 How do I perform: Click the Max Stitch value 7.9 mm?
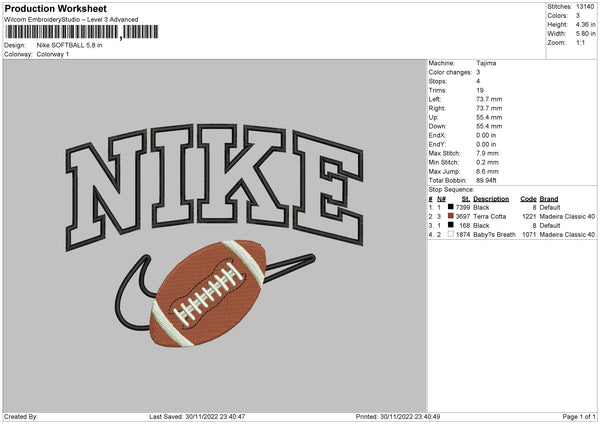tap(487, 153)
